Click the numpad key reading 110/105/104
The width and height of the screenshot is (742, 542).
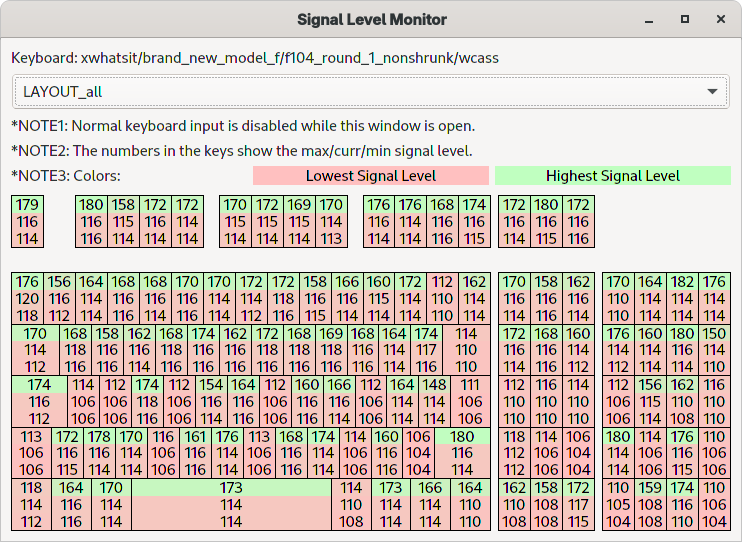[618, 505]
